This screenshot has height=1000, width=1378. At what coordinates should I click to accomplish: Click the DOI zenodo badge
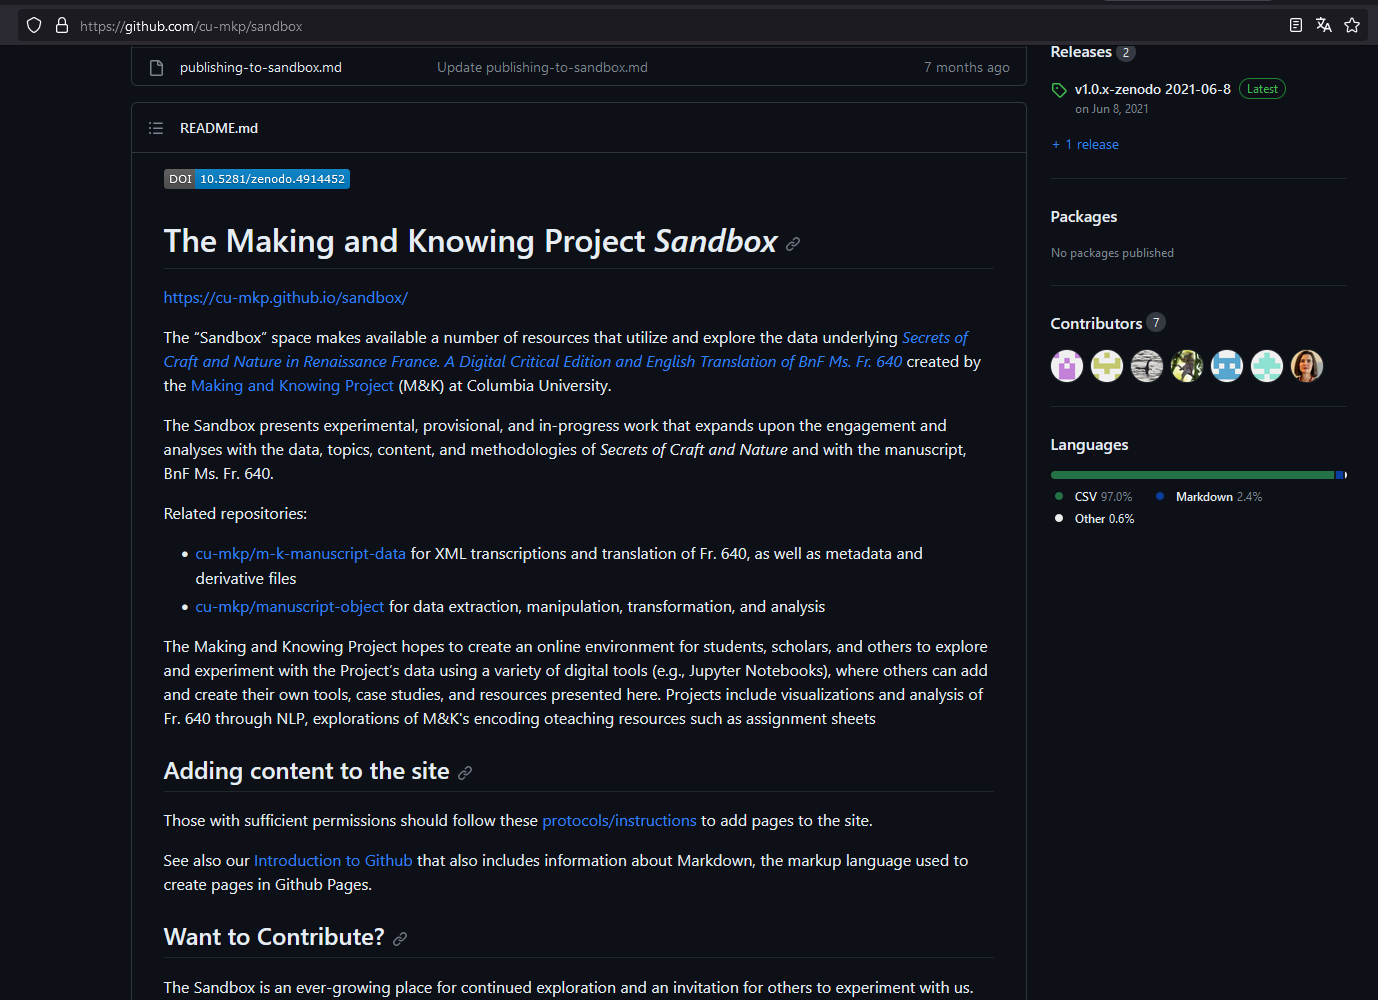pos(257,179)
